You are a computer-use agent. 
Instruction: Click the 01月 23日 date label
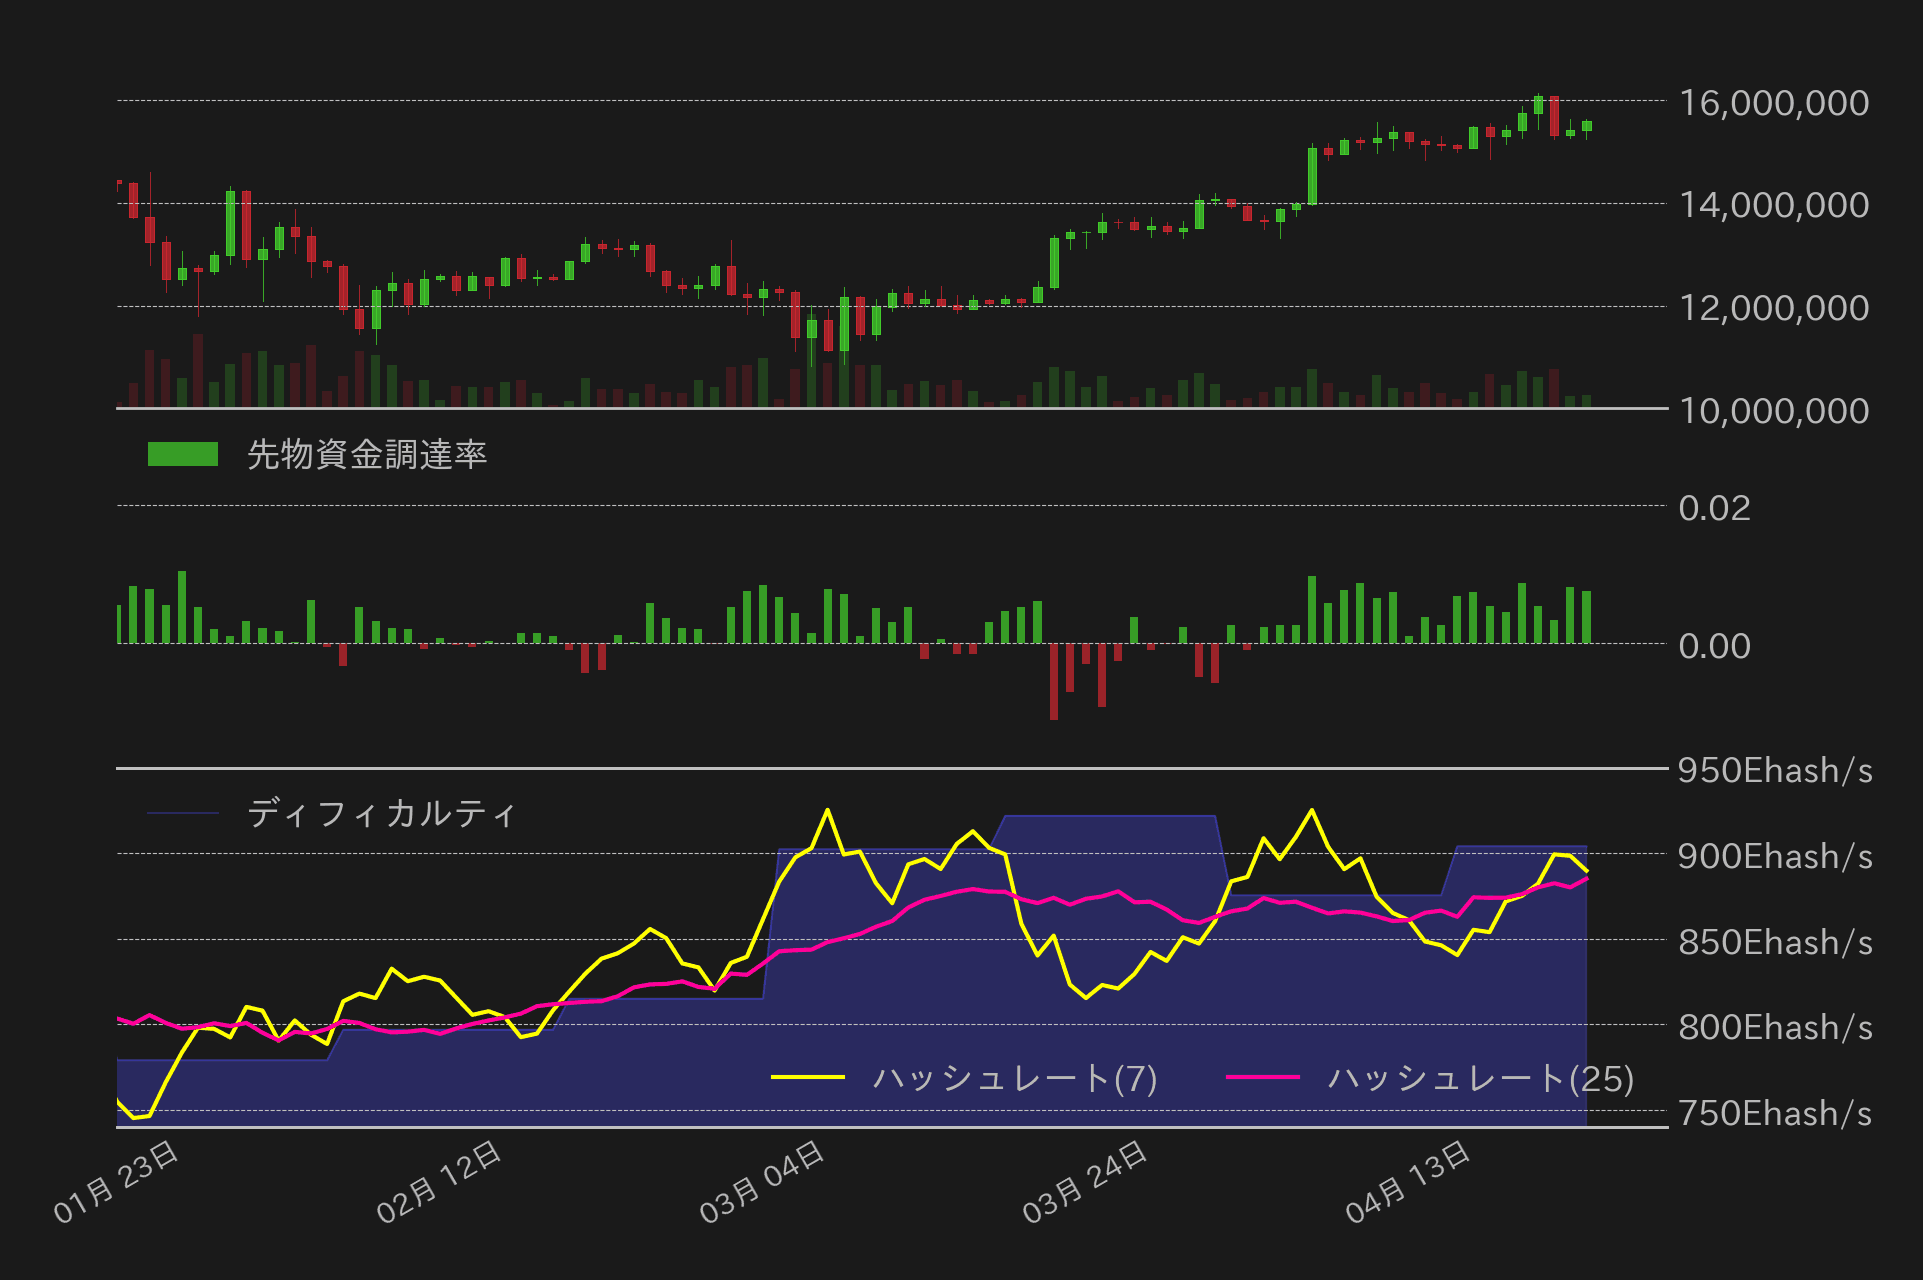(x=117, y=1182)
